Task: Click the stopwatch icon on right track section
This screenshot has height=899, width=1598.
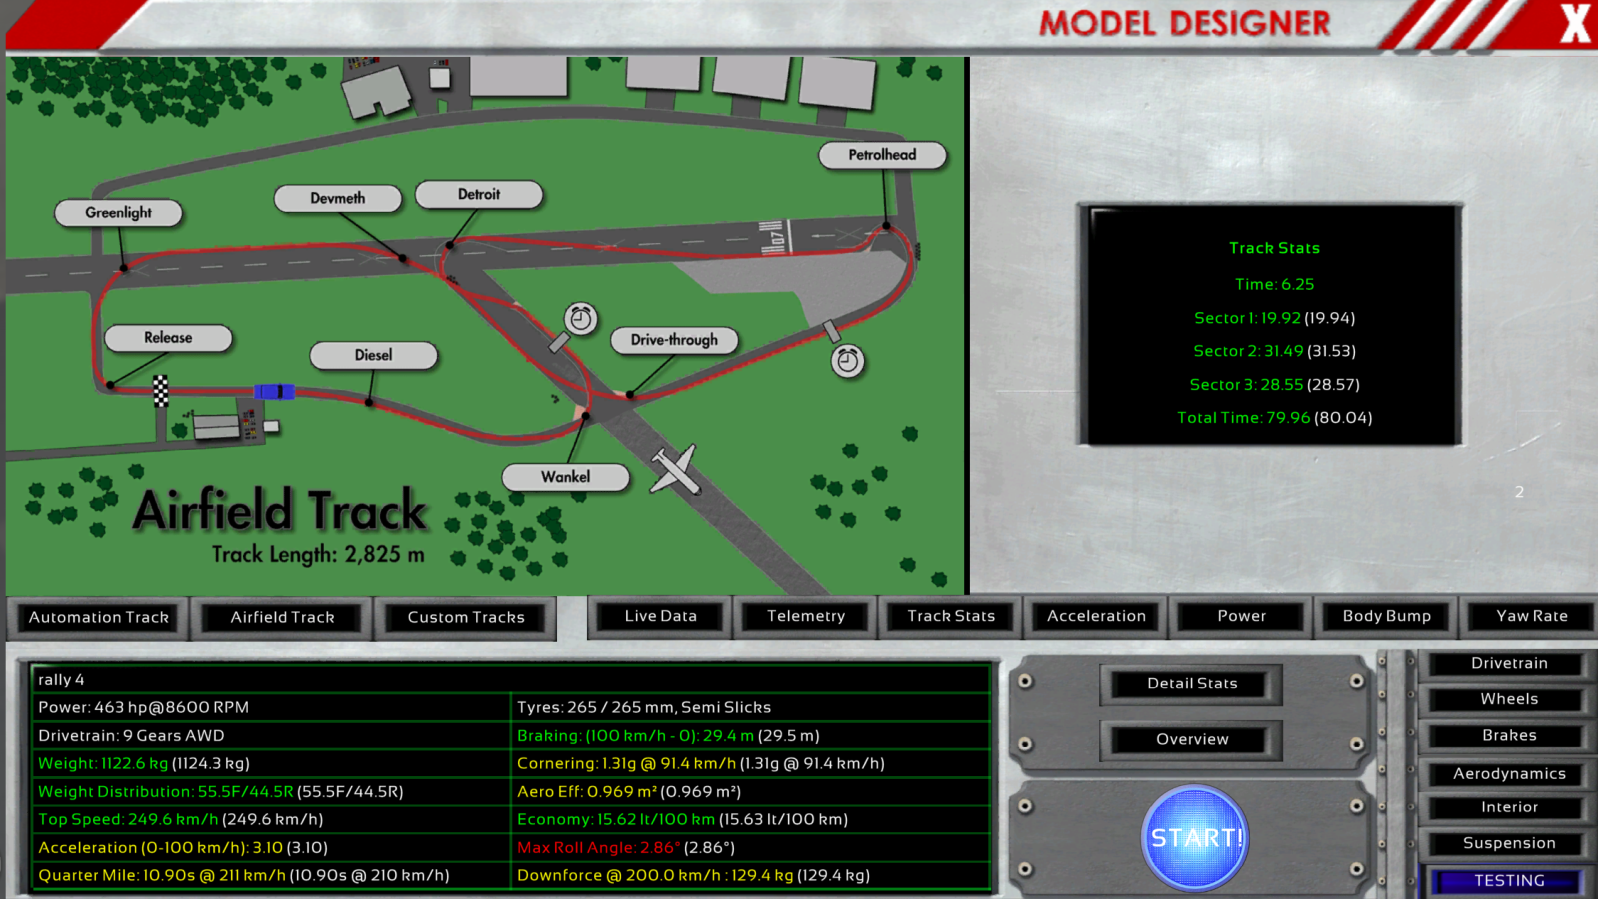Action: click(847, 360)
